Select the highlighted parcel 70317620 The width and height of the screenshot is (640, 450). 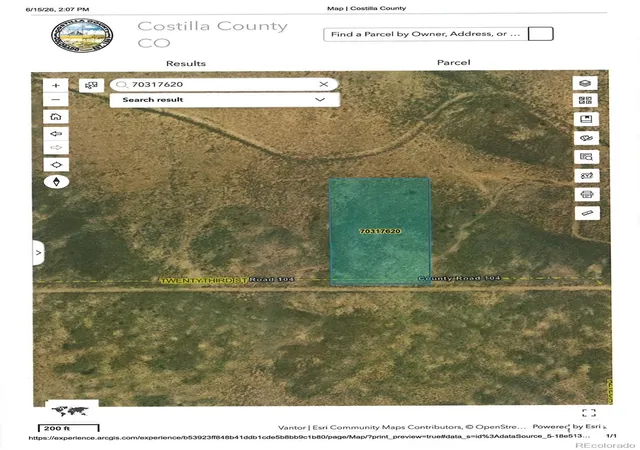click(380, 232)
